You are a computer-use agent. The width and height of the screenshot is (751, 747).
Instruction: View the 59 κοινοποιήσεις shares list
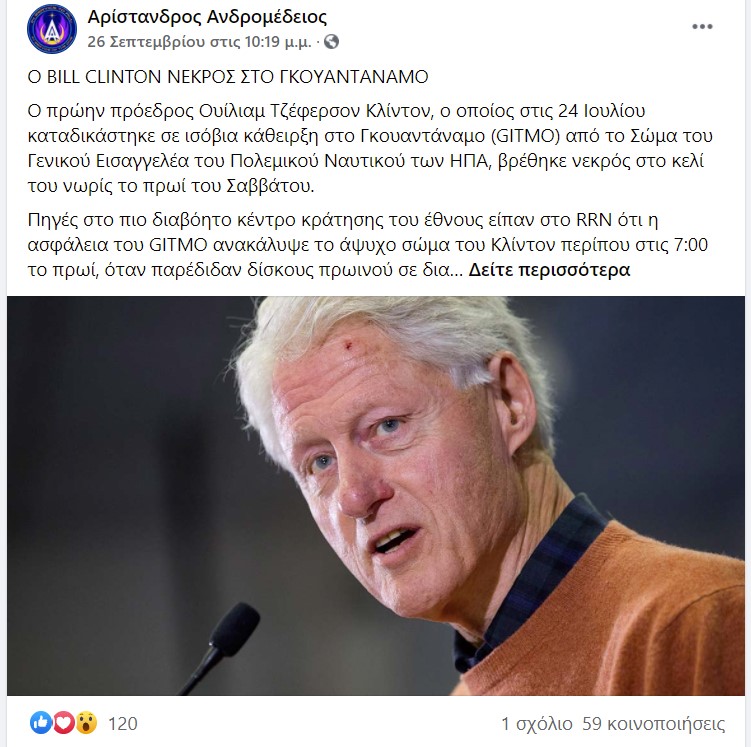point(653,724)
